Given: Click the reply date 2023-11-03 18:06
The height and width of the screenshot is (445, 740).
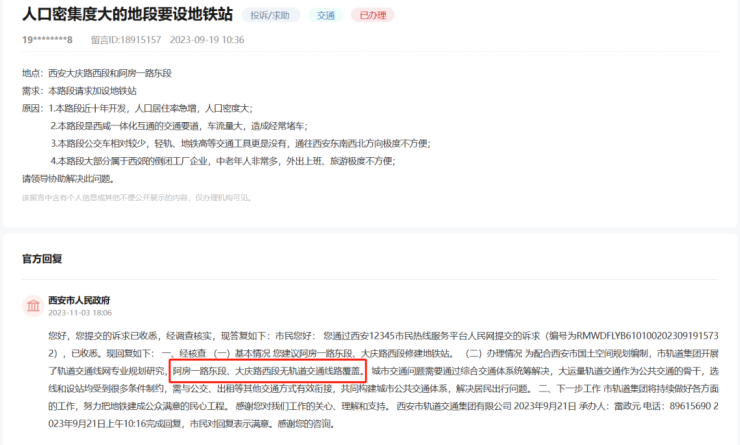Looking at the screenshot, I should point(80,312).
